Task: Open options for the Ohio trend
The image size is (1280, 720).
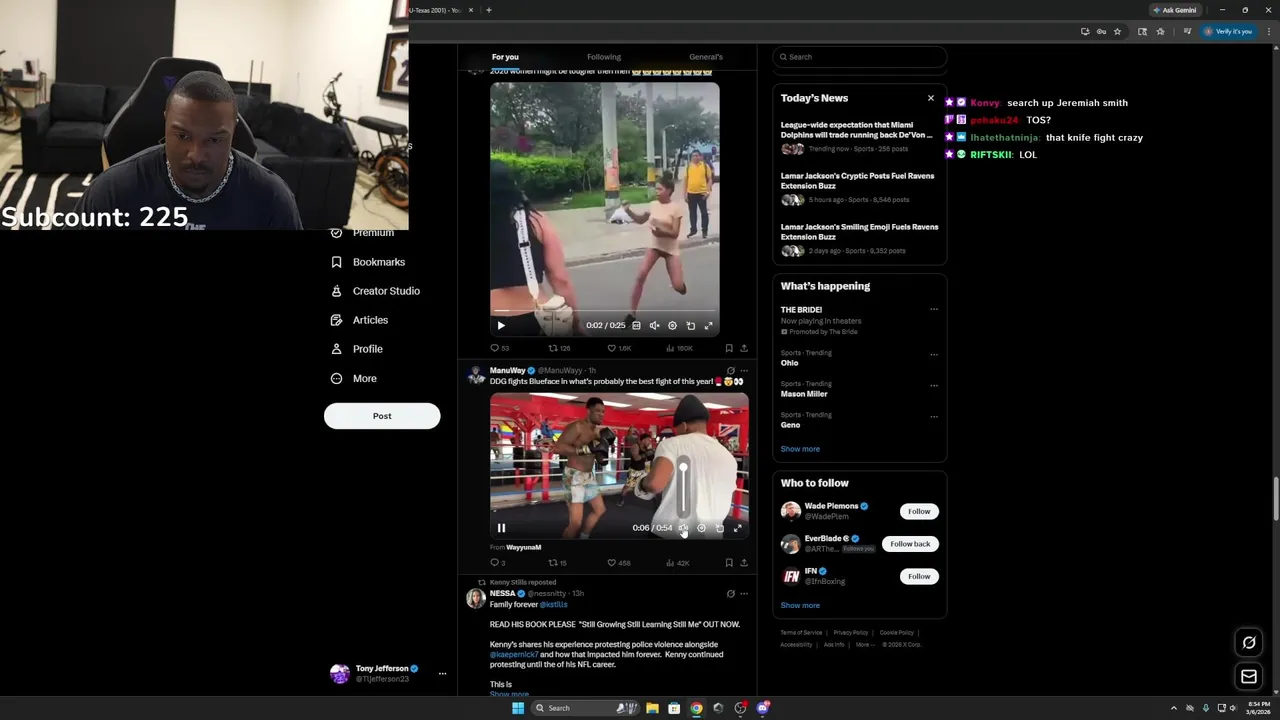Action: pos(934,353)
